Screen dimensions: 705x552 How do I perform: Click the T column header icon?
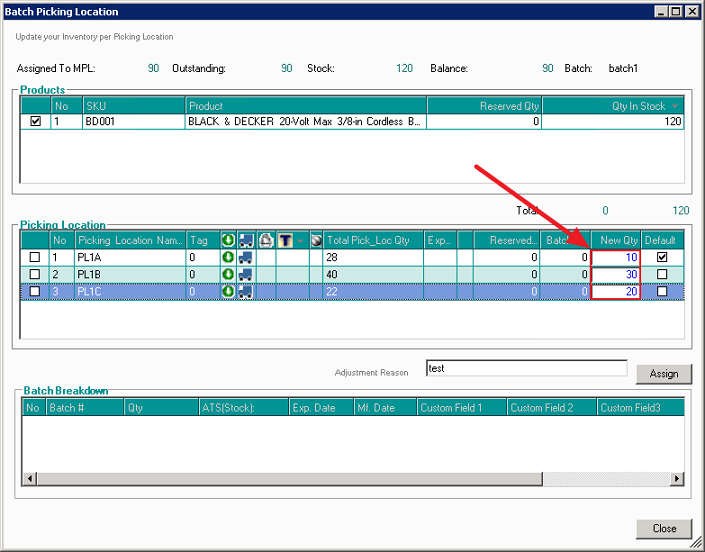285,240
